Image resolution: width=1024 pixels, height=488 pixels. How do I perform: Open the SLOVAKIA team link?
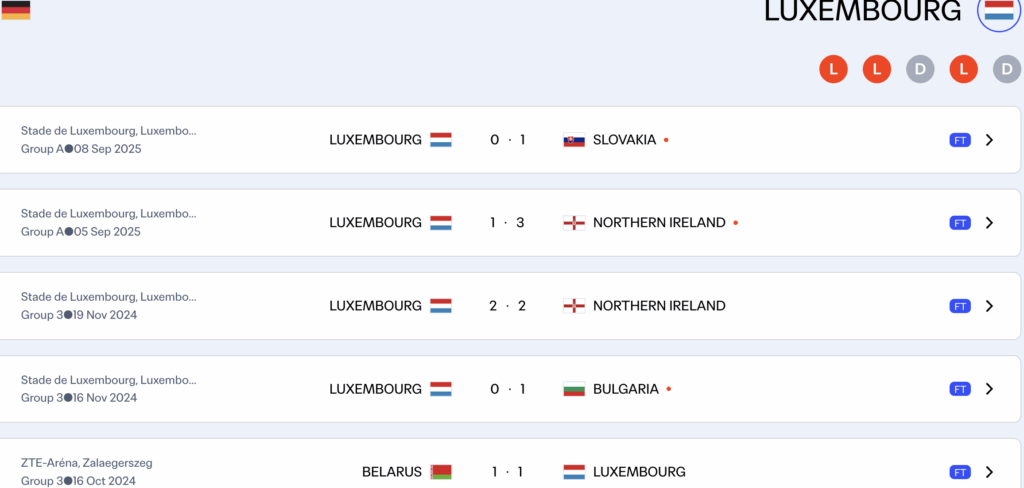pos(624,140)
